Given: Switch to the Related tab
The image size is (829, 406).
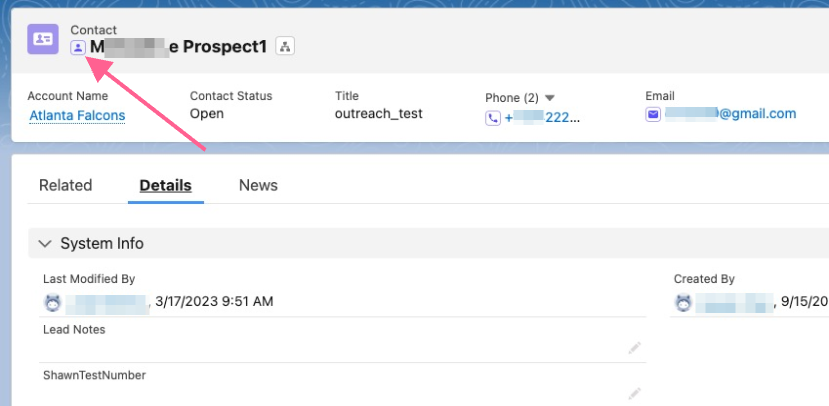Looking at the screenshot, I should coord(66,186).
